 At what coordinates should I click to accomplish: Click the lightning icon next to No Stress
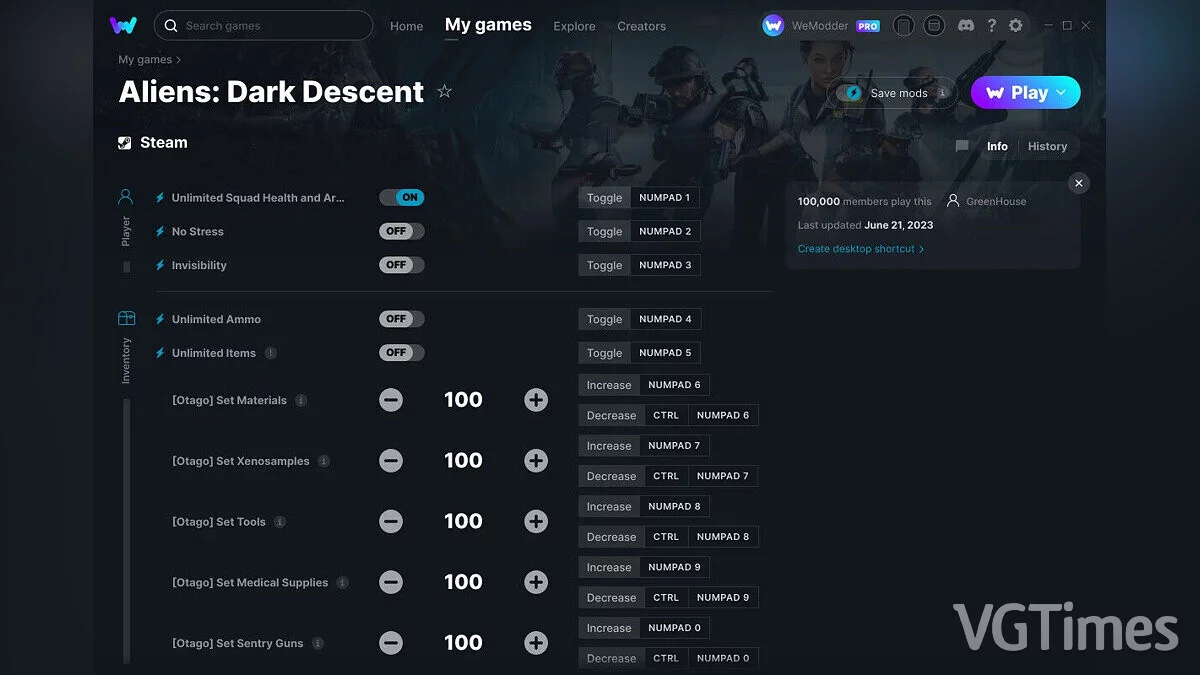160,231
